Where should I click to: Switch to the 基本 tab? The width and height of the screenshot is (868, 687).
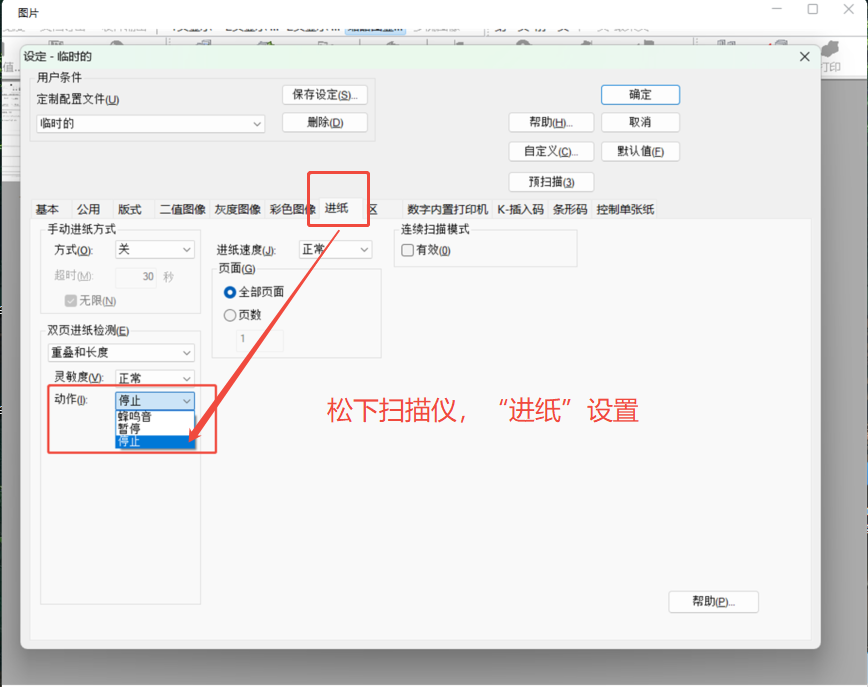coord(47,209)
